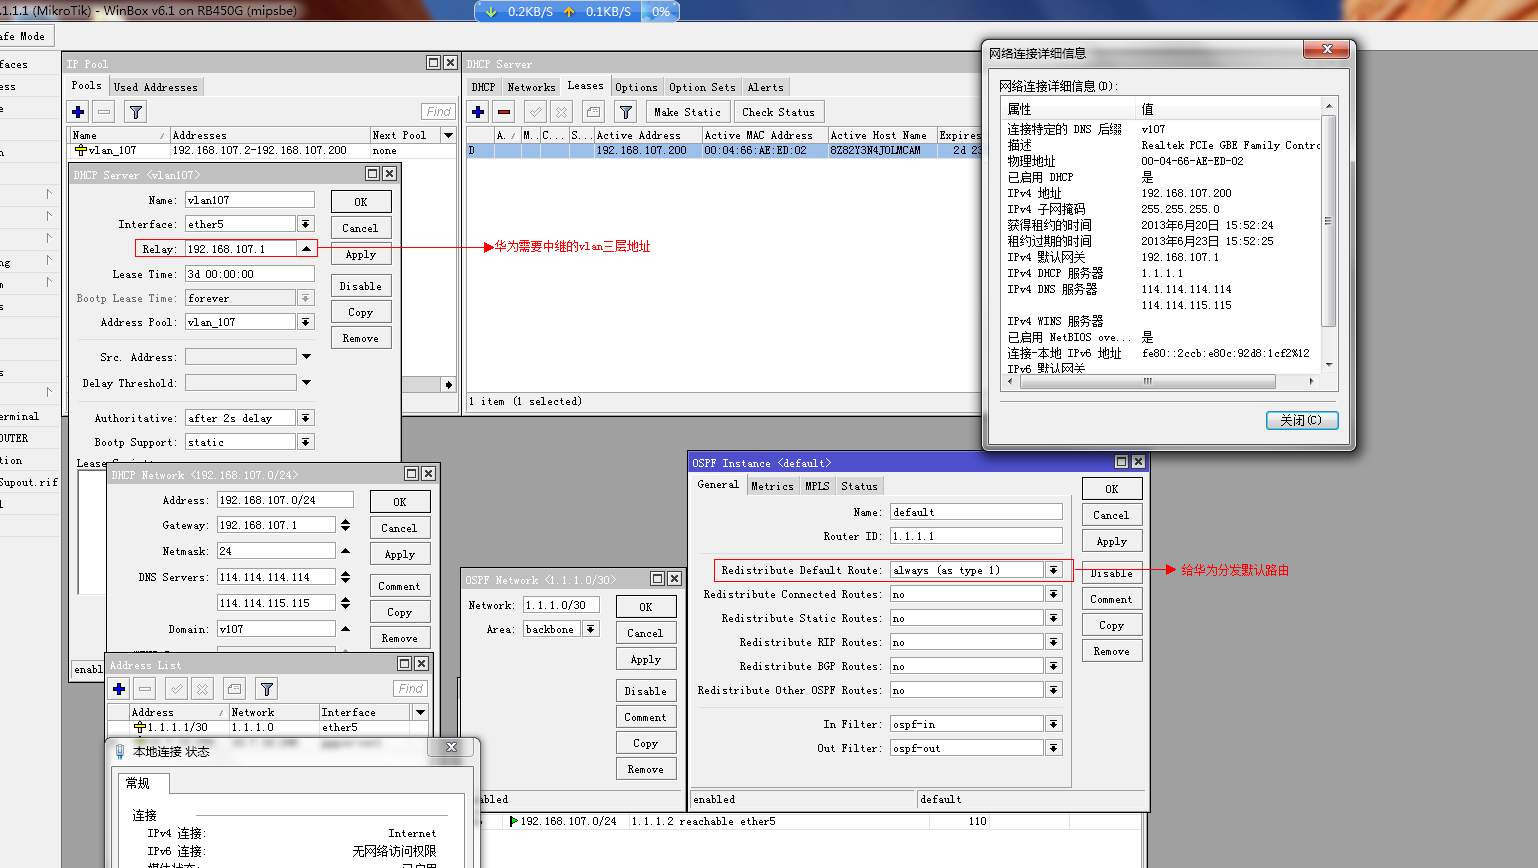Select lease row 192.168.107.200

pos(723,150)
